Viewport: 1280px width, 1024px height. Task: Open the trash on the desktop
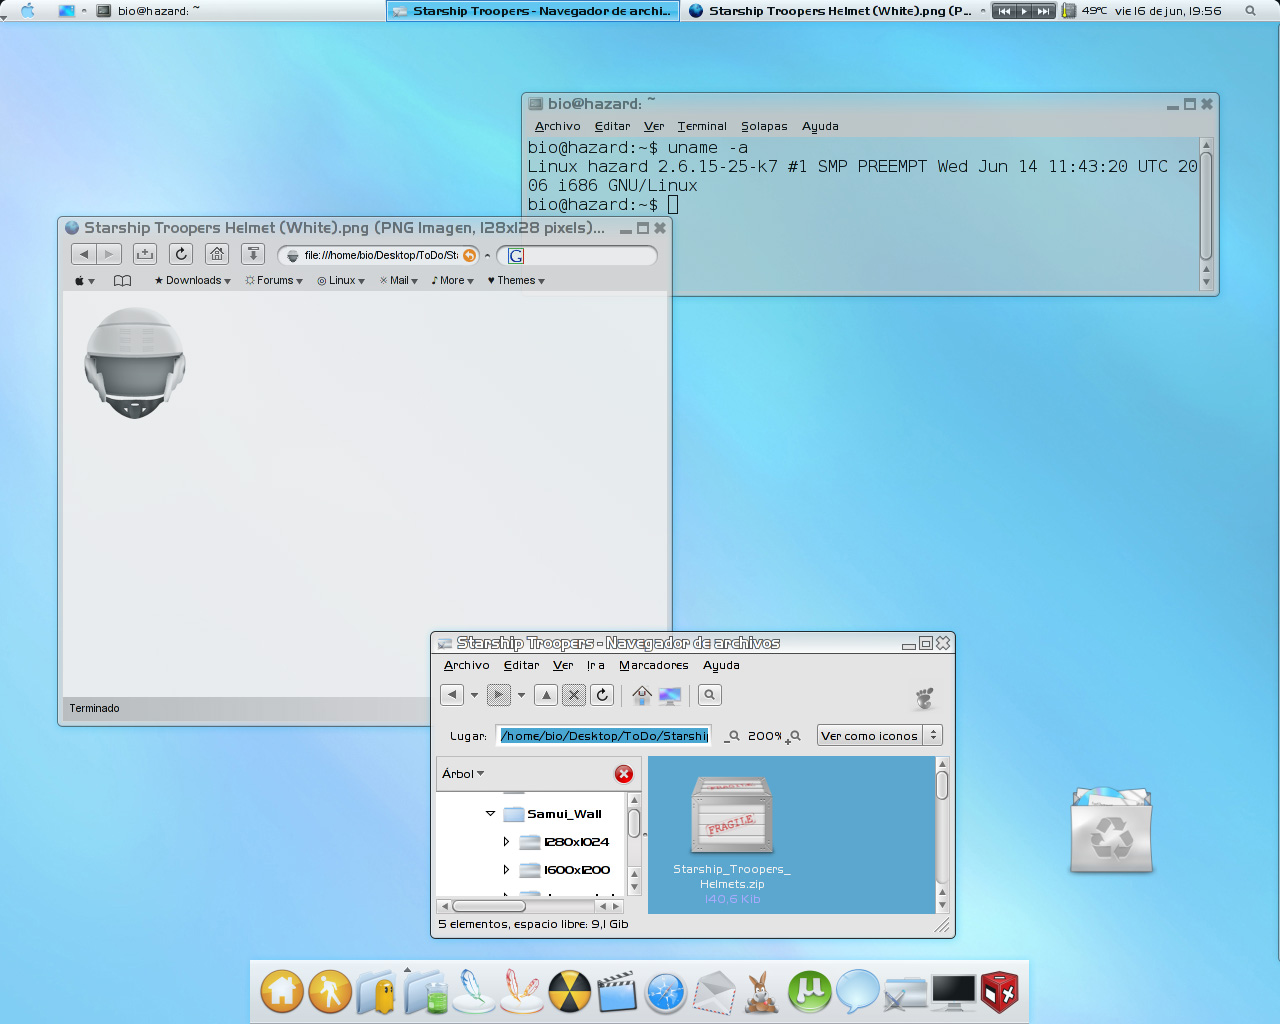coord(1111,829)
